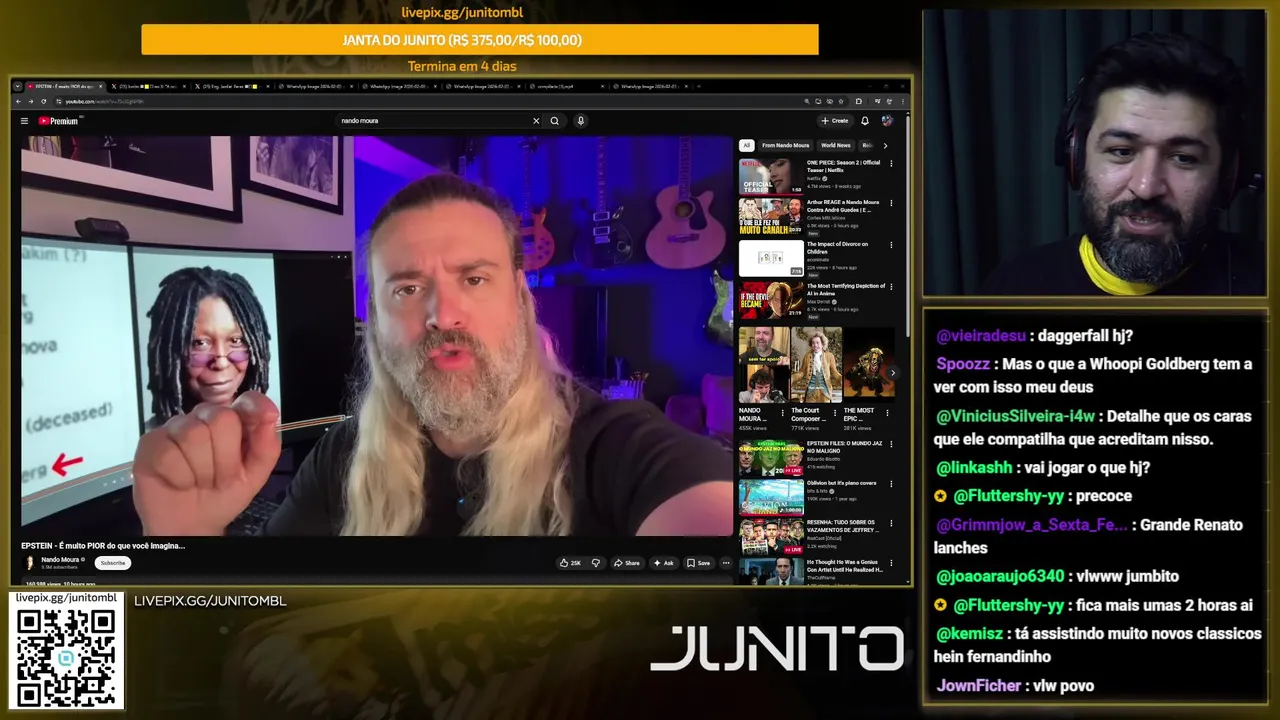
Task: Click chat username '@vieiradesu'
Action: 980,336
